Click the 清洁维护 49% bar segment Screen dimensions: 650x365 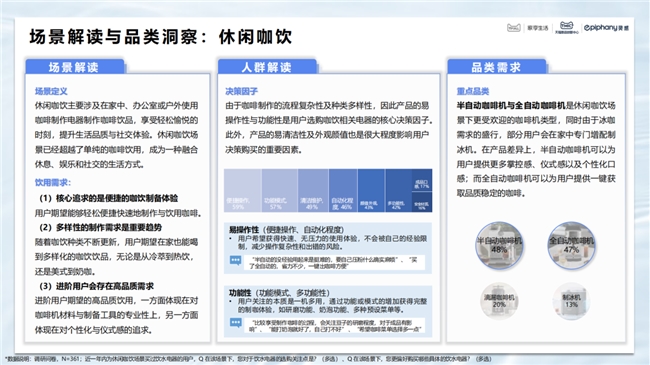click(313, 190)
